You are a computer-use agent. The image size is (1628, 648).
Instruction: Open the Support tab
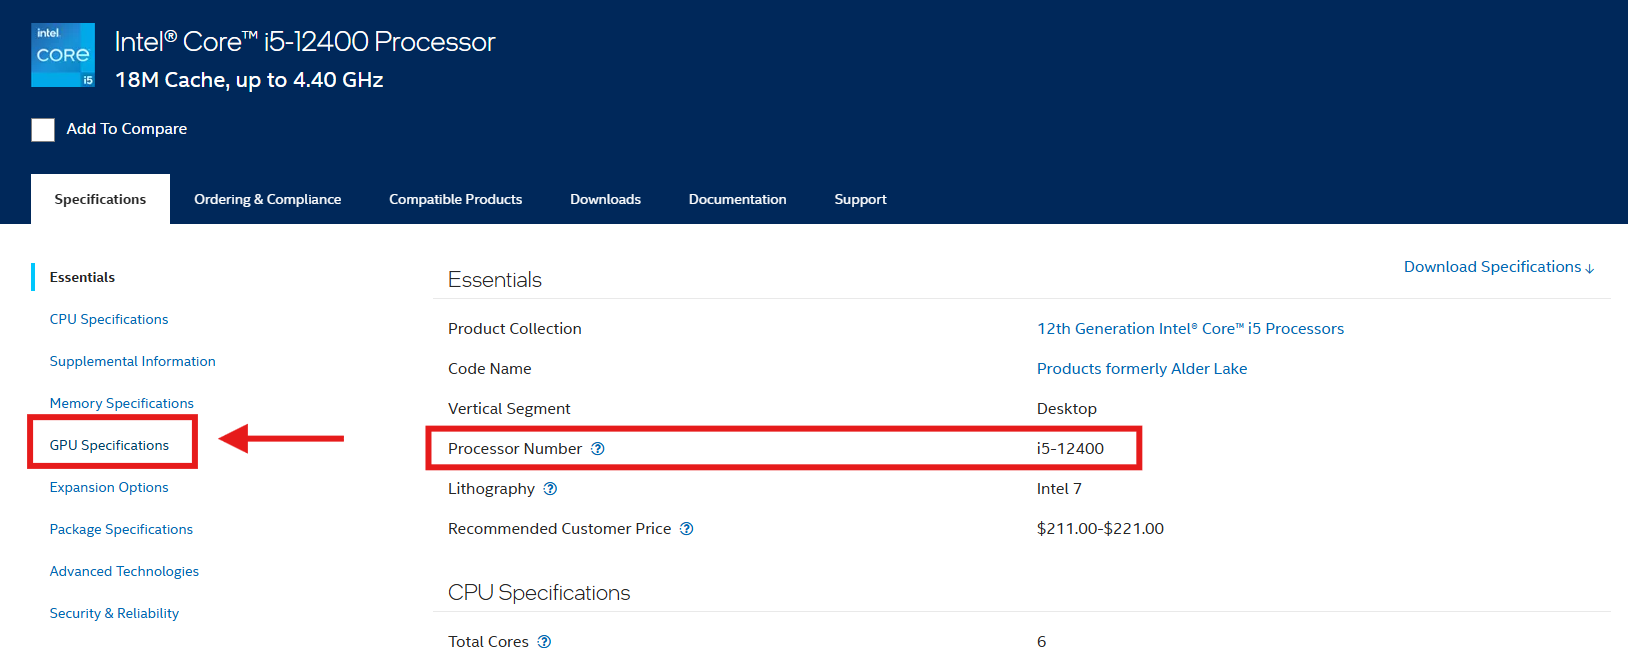click(x=860, y=199)
